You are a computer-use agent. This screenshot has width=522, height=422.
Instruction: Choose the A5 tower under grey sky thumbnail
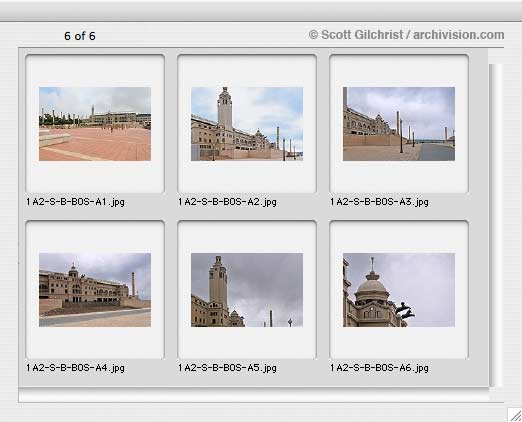pos(247,290)
